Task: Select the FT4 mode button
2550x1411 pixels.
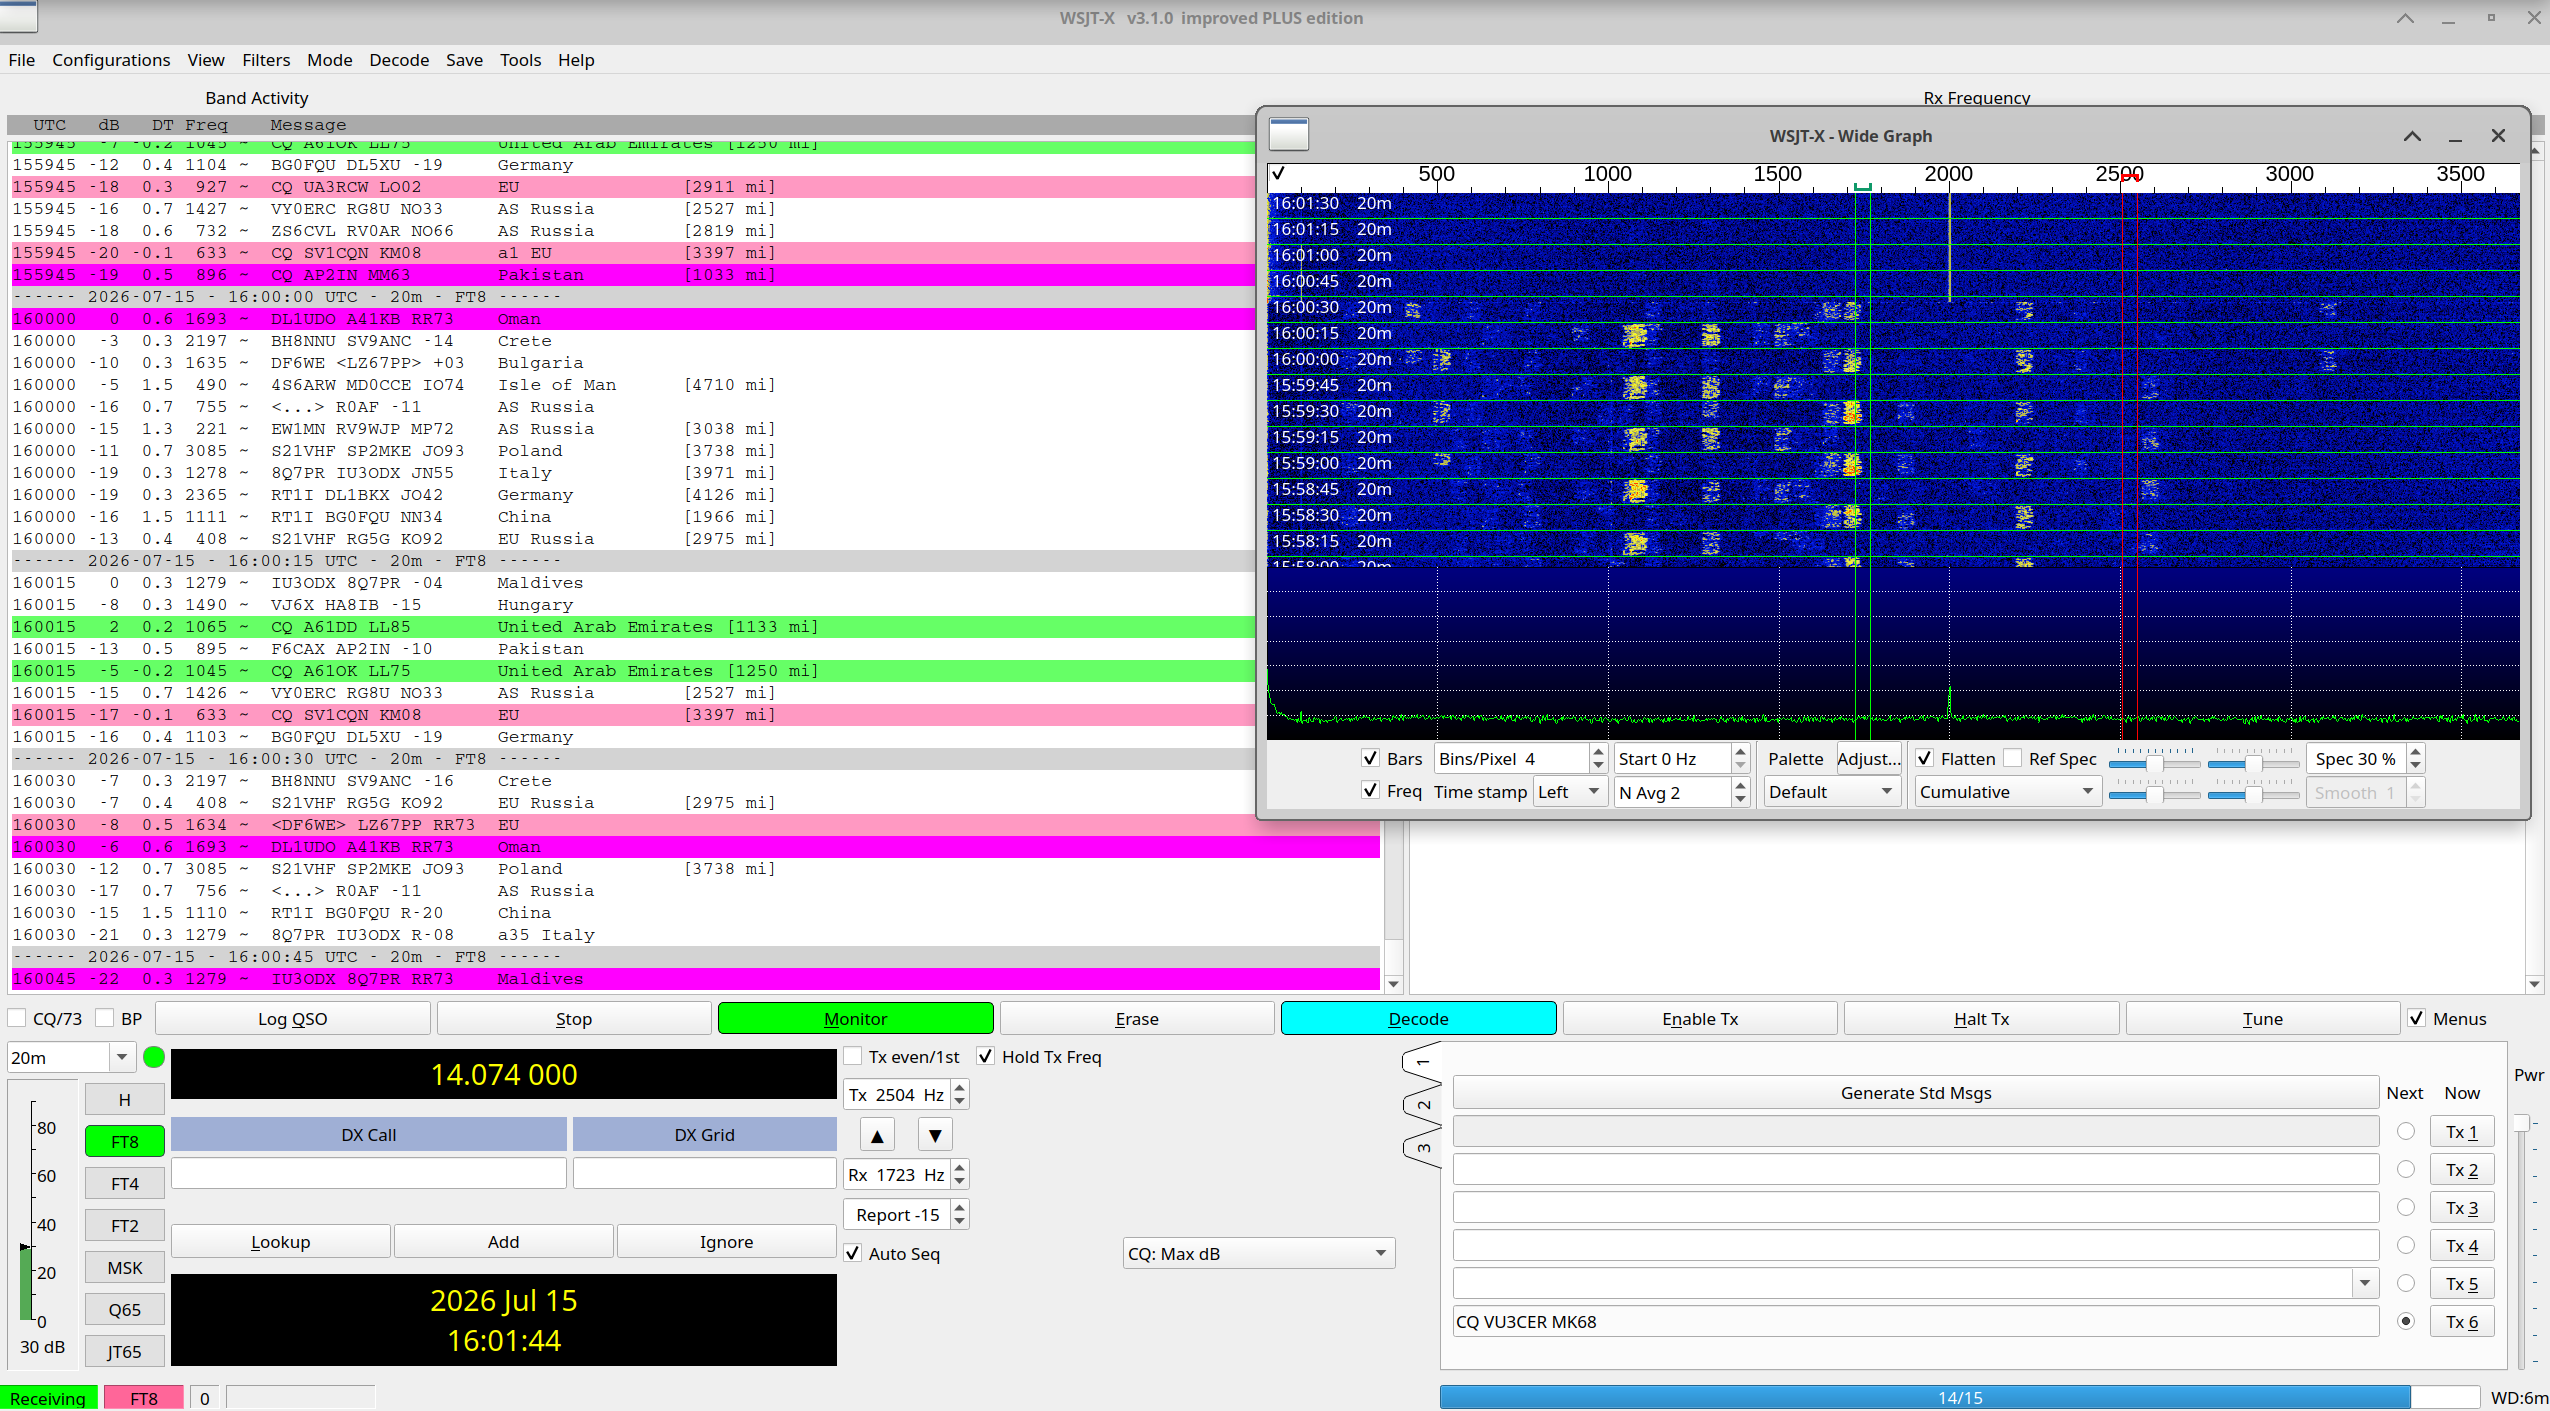Action: point(125,1183)
